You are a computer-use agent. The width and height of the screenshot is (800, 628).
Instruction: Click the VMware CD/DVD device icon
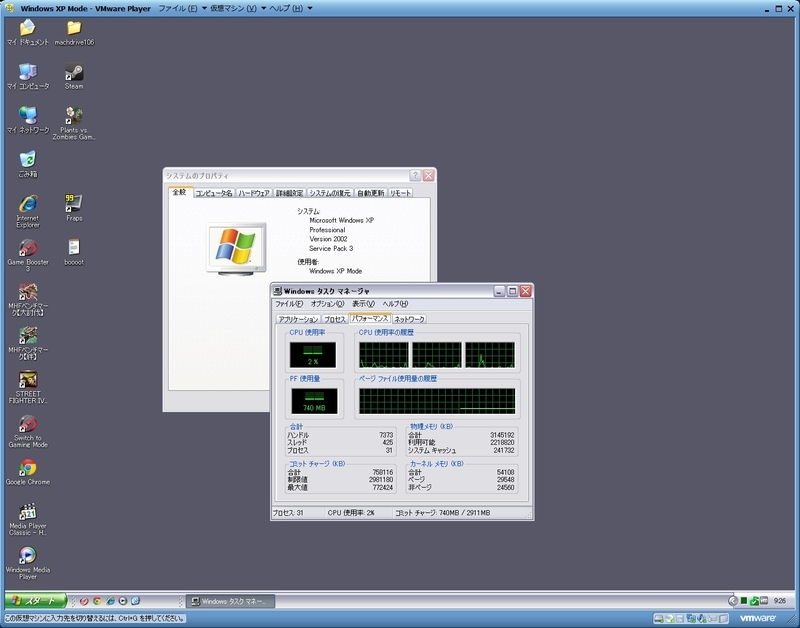point(670,619)
